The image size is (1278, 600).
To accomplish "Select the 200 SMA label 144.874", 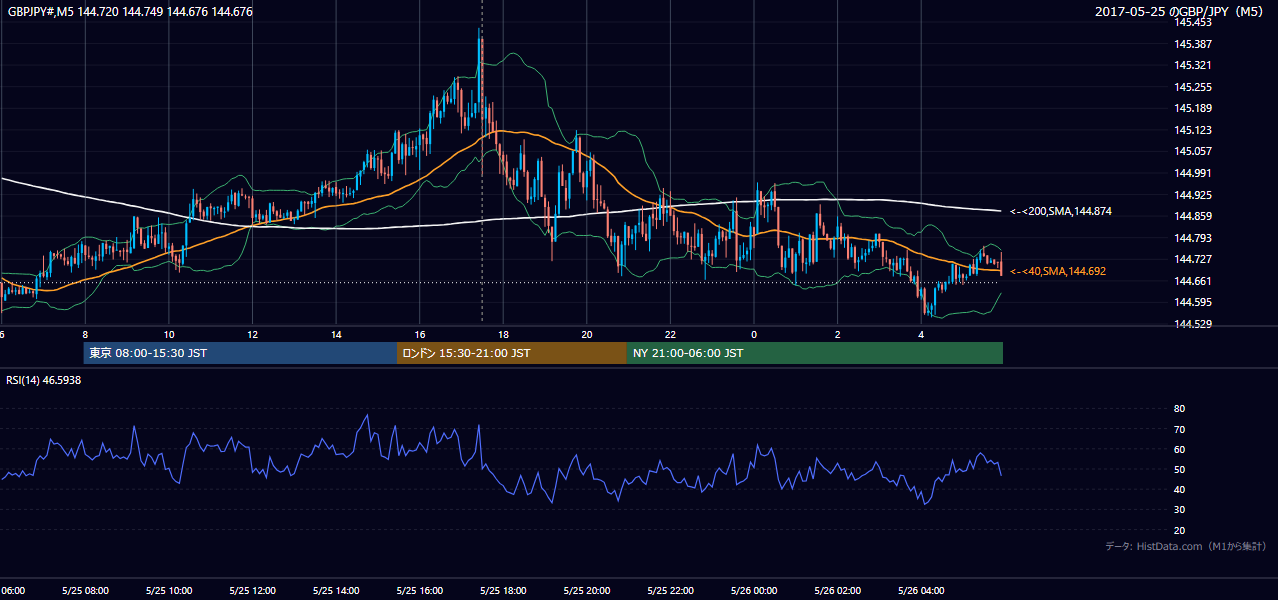I will click(1061, 211).
